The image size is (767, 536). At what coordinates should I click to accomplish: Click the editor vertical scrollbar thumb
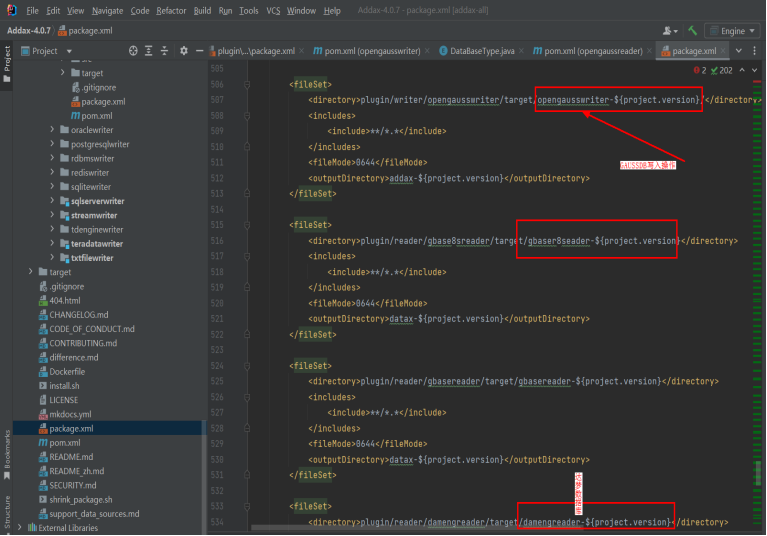(x=758, y=473)
